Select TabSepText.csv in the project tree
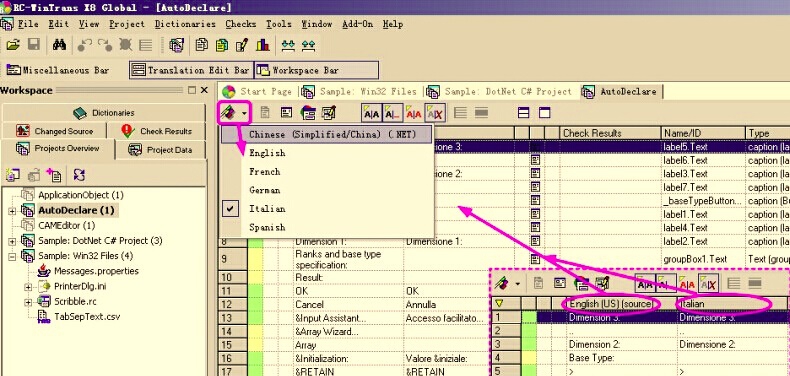This screenshot has width=790, height=376. pos(87,317)
